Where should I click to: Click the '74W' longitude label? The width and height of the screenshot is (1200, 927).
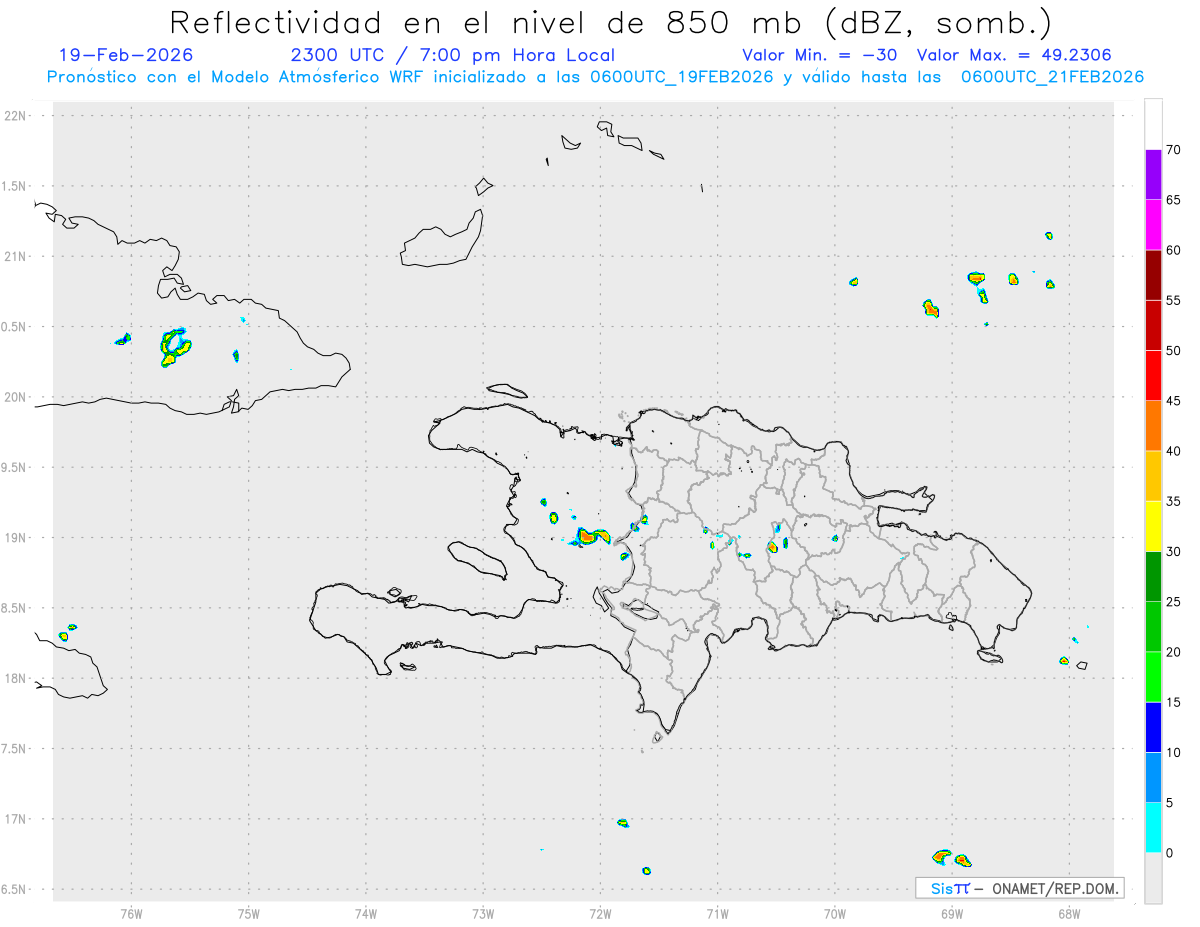(x=366, y=913)
